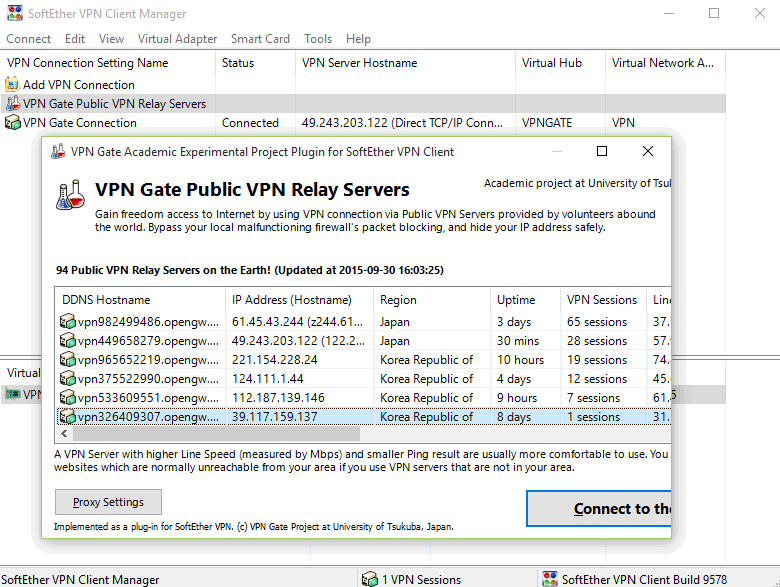
Task: Click the 65 sessions cell
Action: 597,322
